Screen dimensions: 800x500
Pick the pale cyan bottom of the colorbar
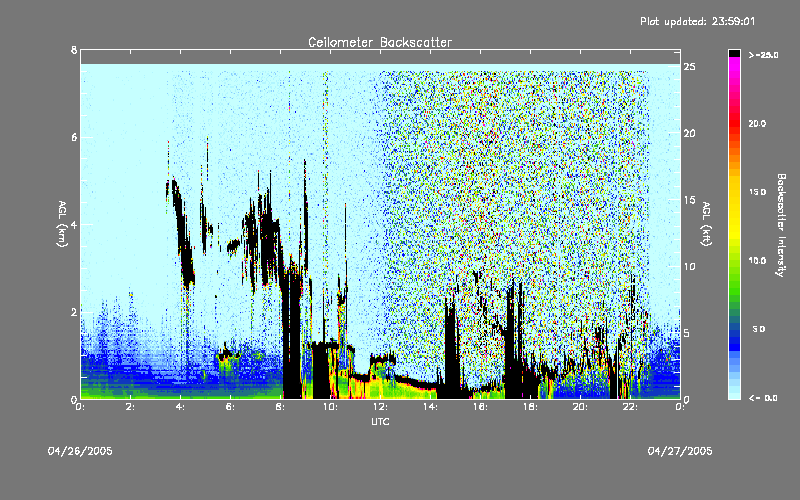734,394
